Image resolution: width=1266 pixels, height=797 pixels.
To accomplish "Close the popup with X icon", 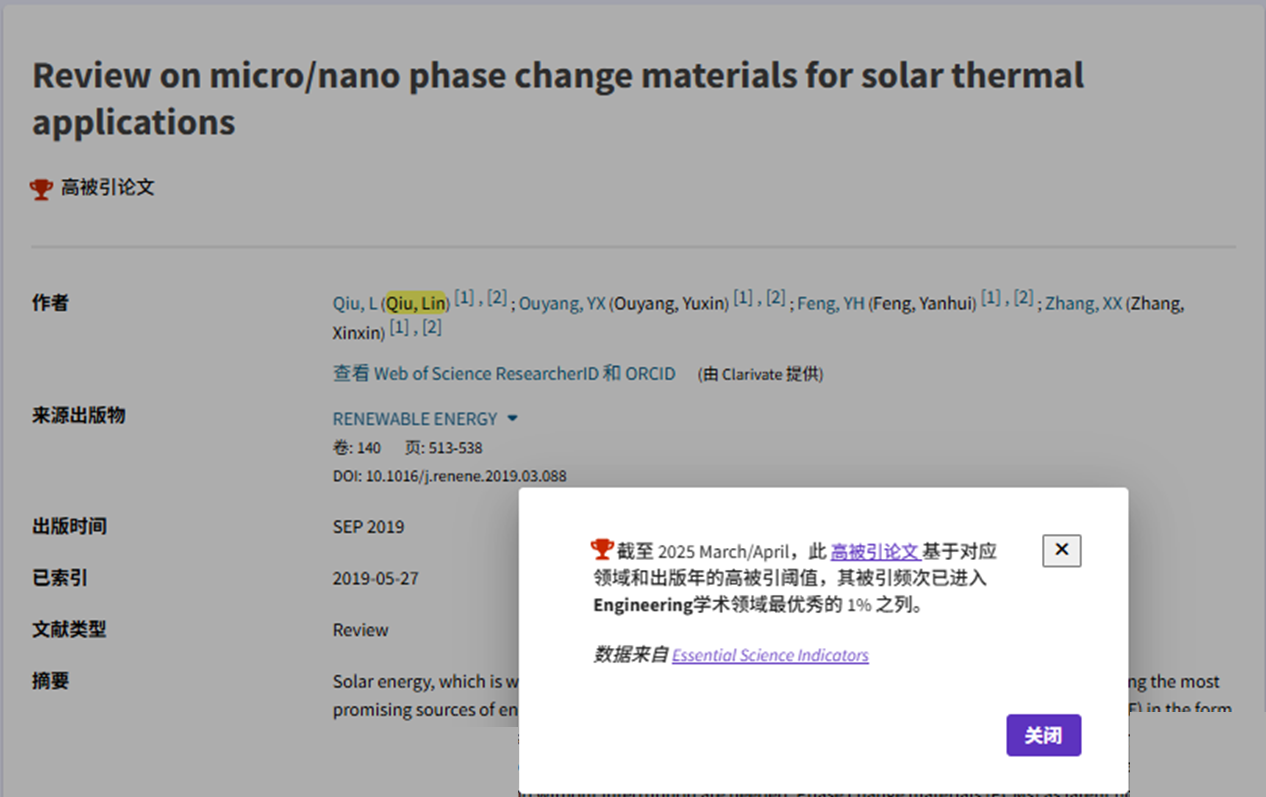I will (1061, 550).
